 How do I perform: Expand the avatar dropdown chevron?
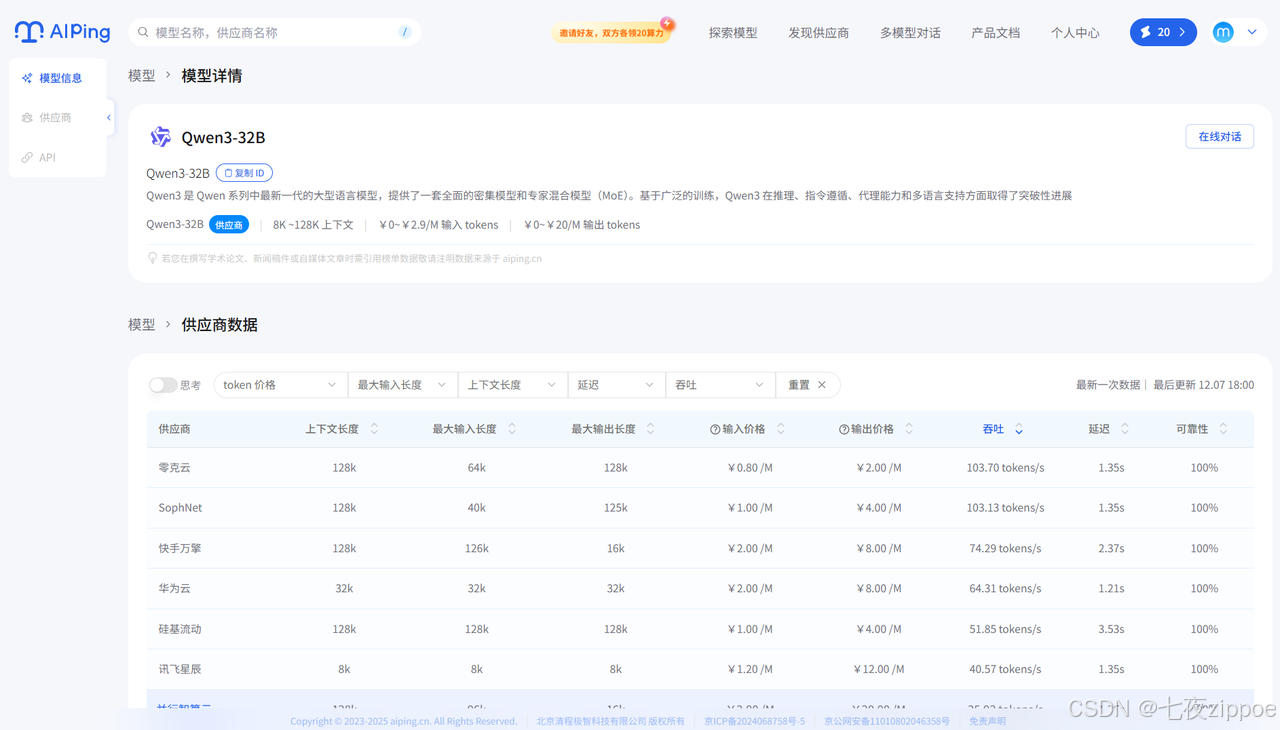pyautogui.click(x=1252, y=32)
